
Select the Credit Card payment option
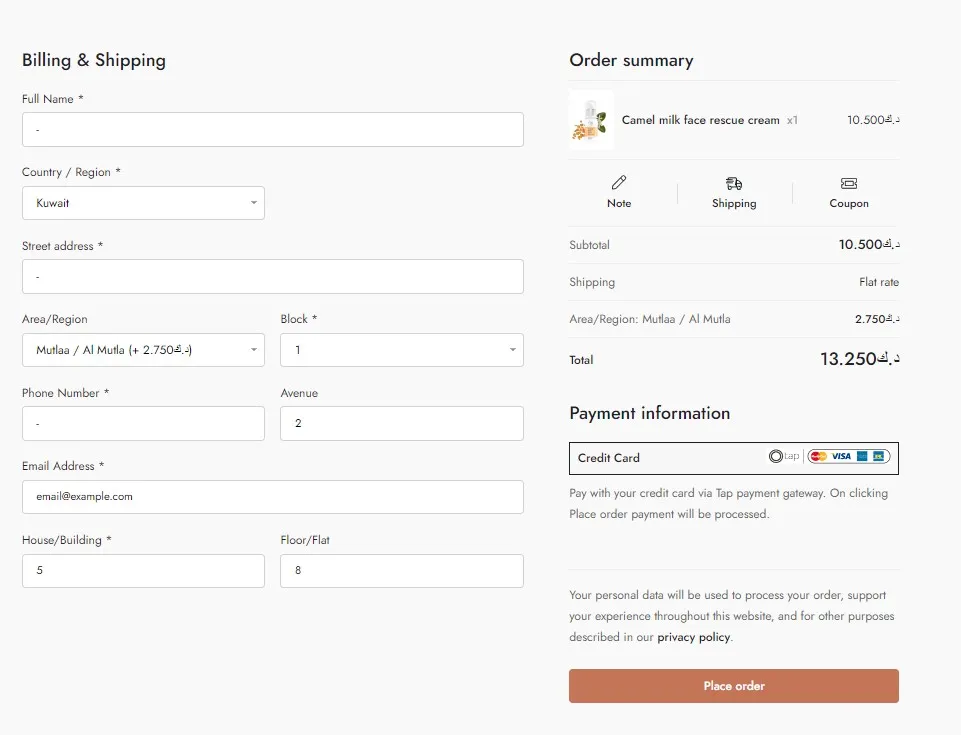click(x=734, y=458)
